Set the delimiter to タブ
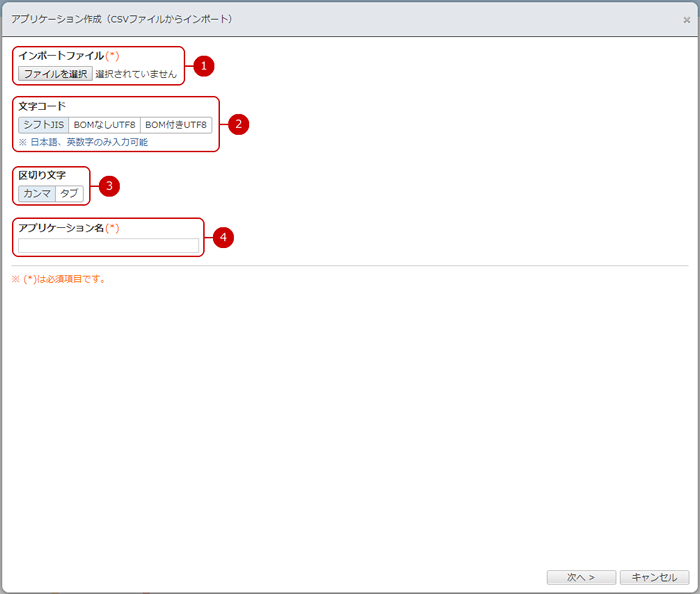 click(70, 194)
